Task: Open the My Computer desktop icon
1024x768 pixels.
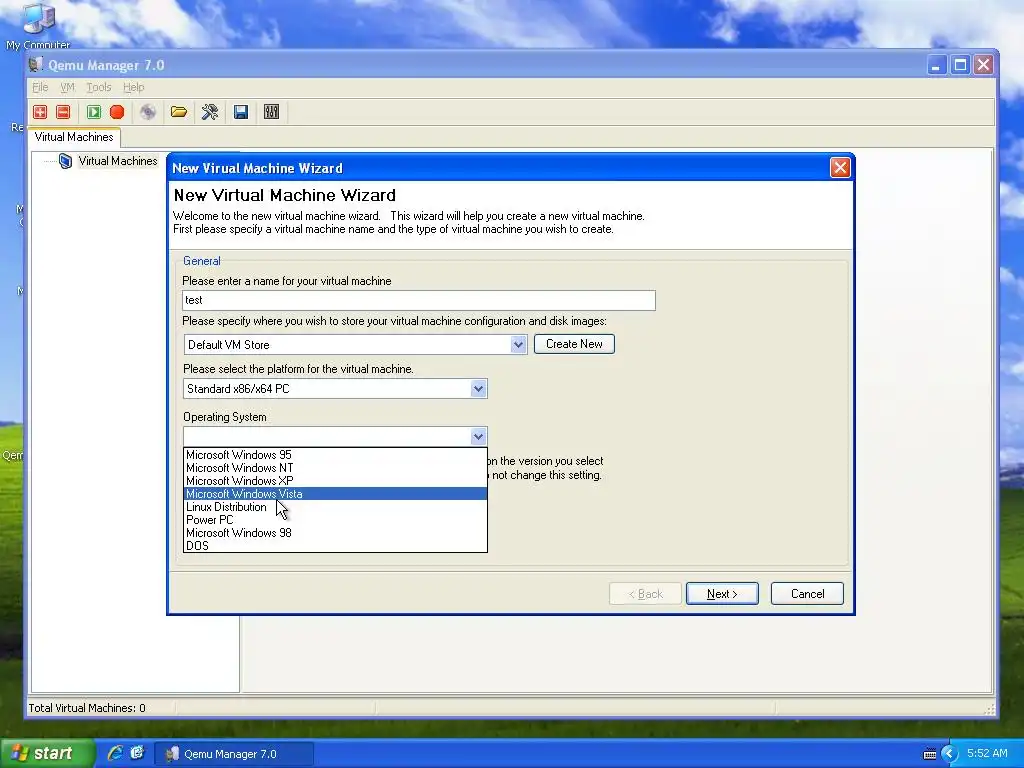Action: point(38,25)
